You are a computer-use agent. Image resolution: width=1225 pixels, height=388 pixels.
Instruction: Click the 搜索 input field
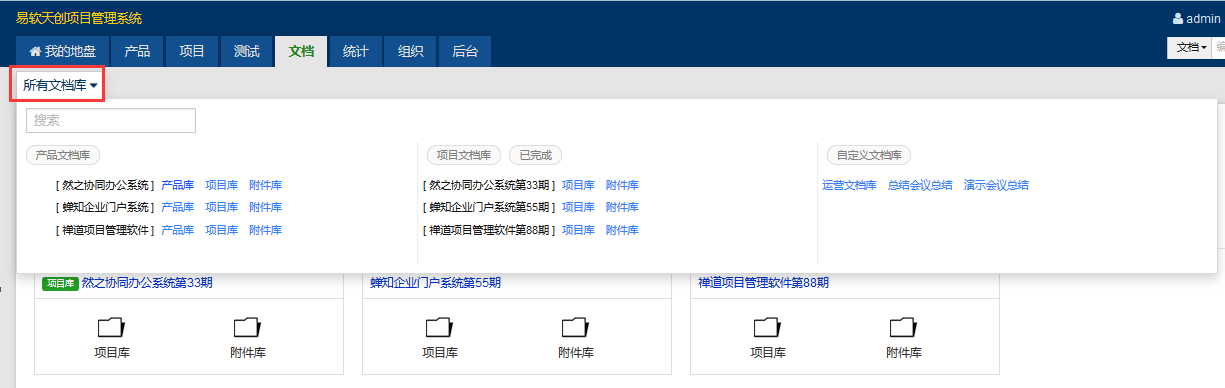[x=111, y=120]
